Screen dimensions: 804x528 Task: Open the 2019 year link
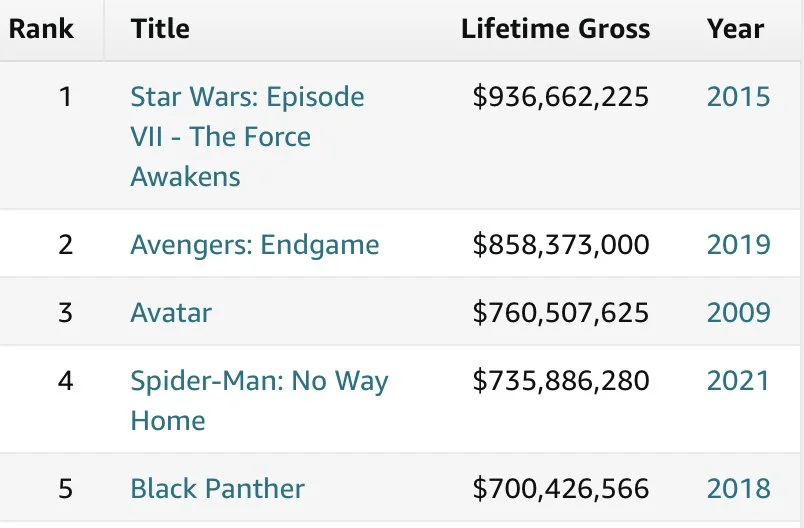click(x=738, y=245)
